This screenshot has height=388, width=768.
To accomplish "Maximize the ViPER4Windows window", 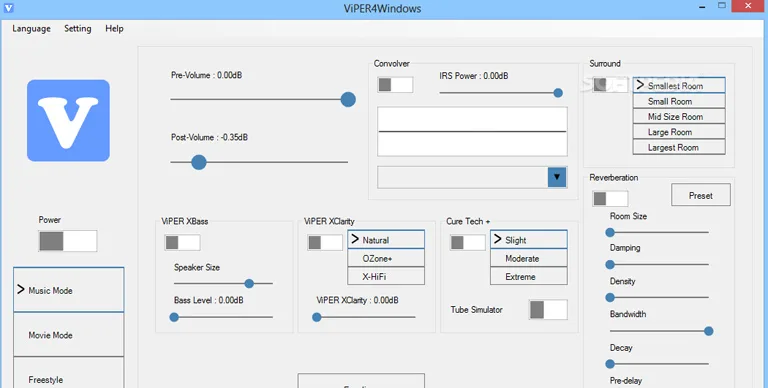I will pyautogui.click(x=721, y=6).
